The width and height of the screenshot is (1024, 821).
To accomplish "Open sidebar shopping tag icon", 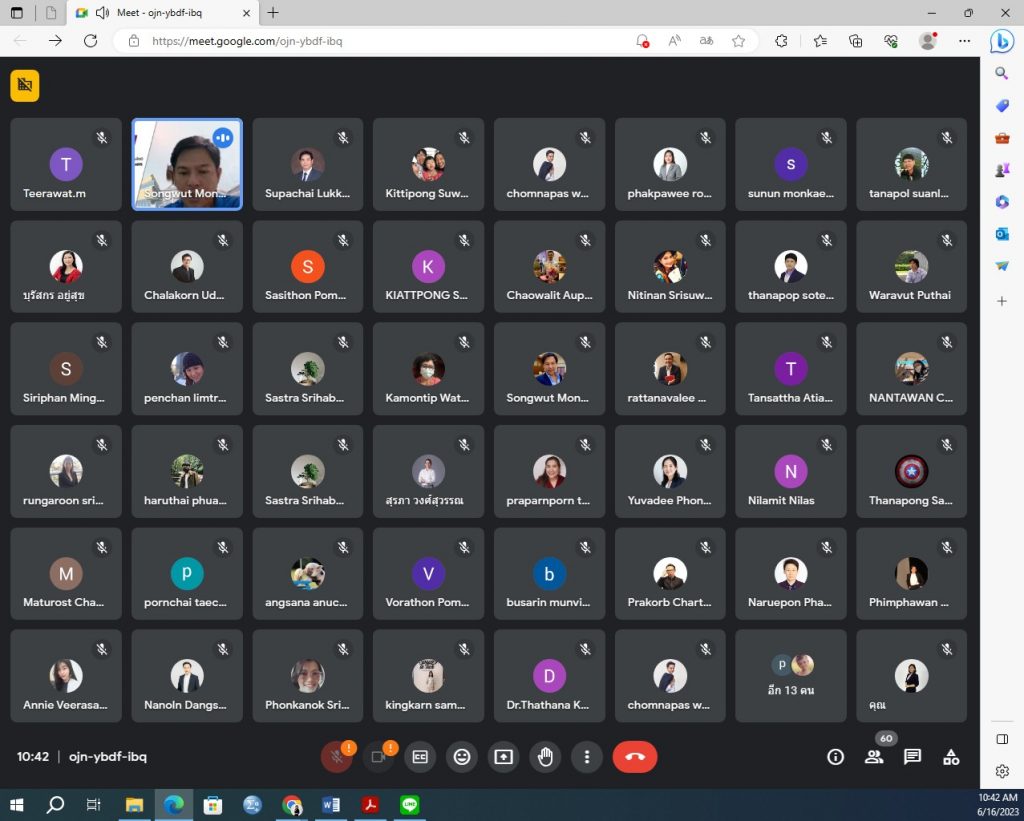I will [x=1002, y=106].
